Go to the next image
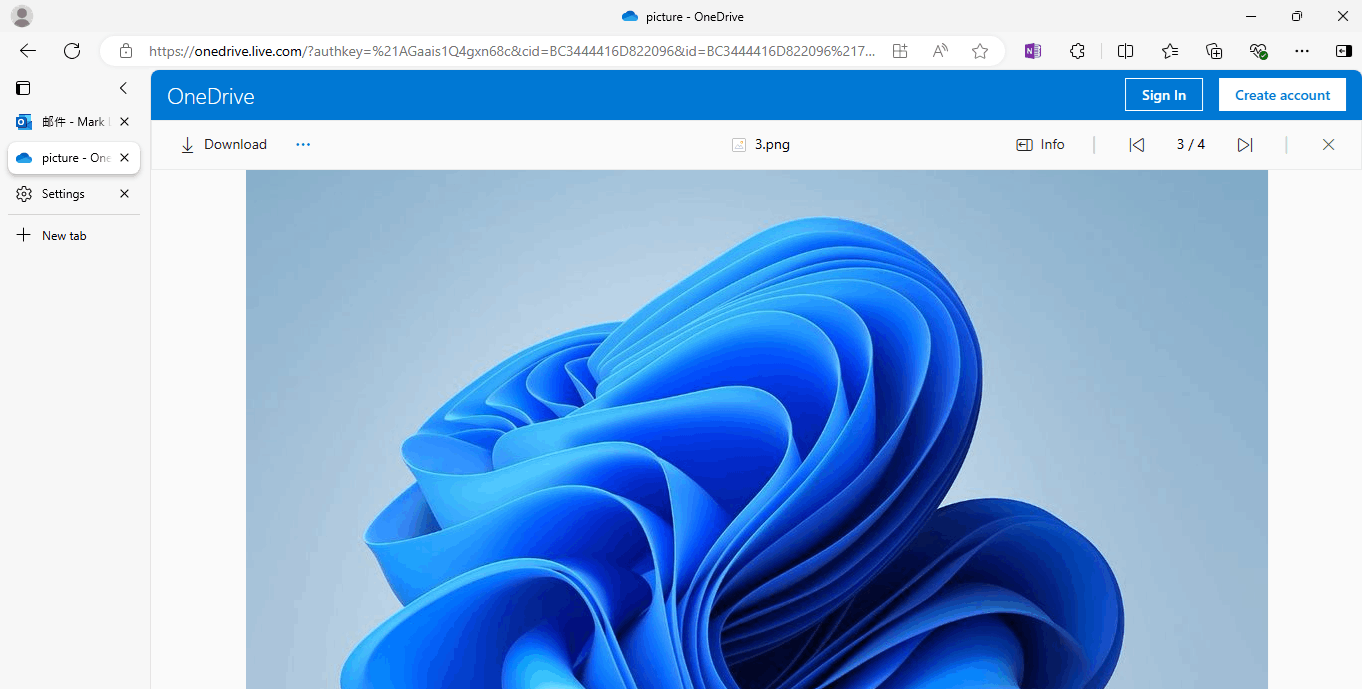1363x690 pixels. point(1245,145)
